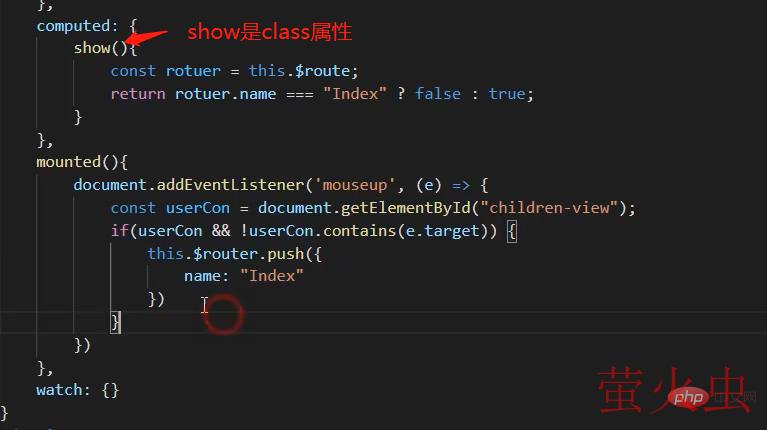Click the highlighted opening brace after contains

[x=511, y=231]
